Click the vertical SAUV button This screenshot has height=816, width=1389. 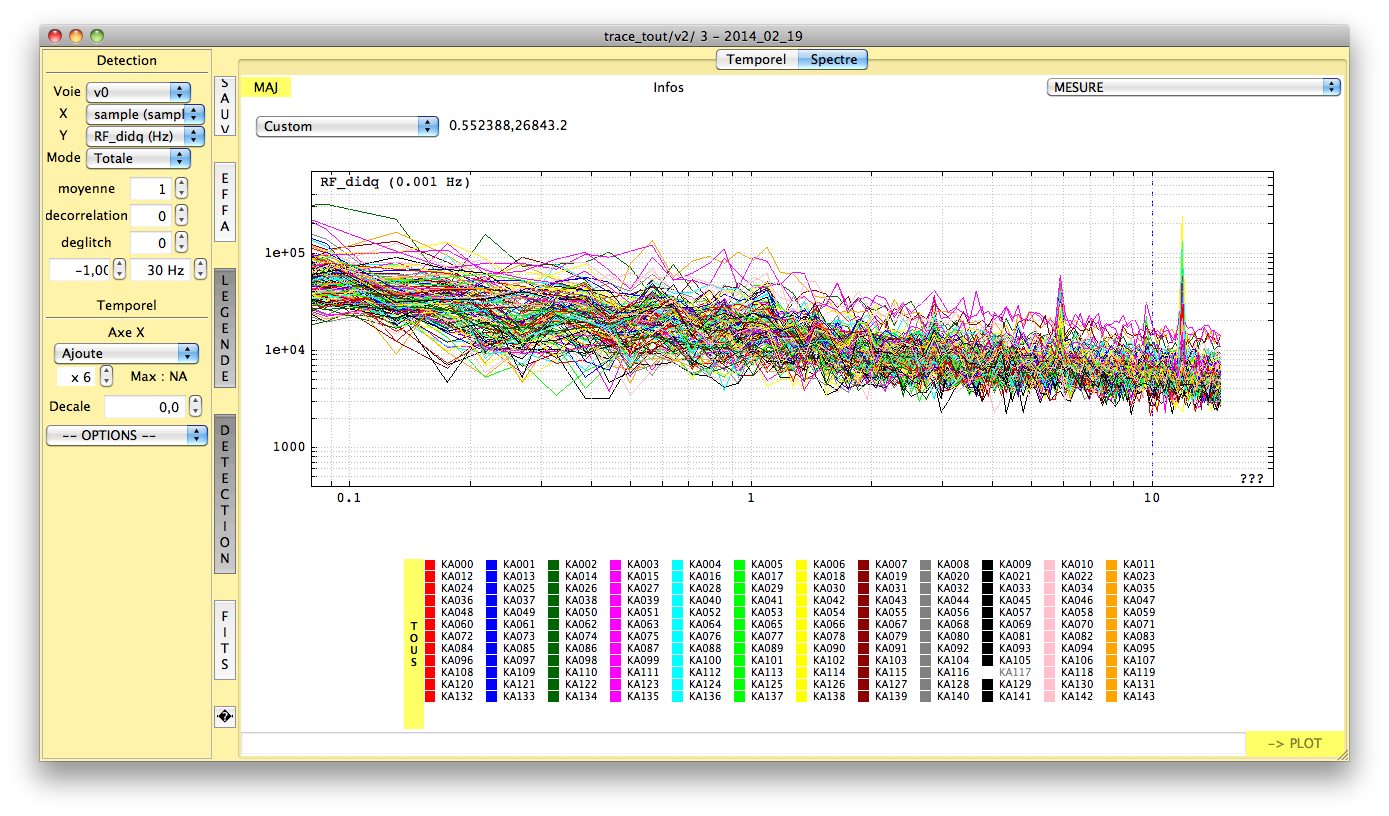point(225,106)
